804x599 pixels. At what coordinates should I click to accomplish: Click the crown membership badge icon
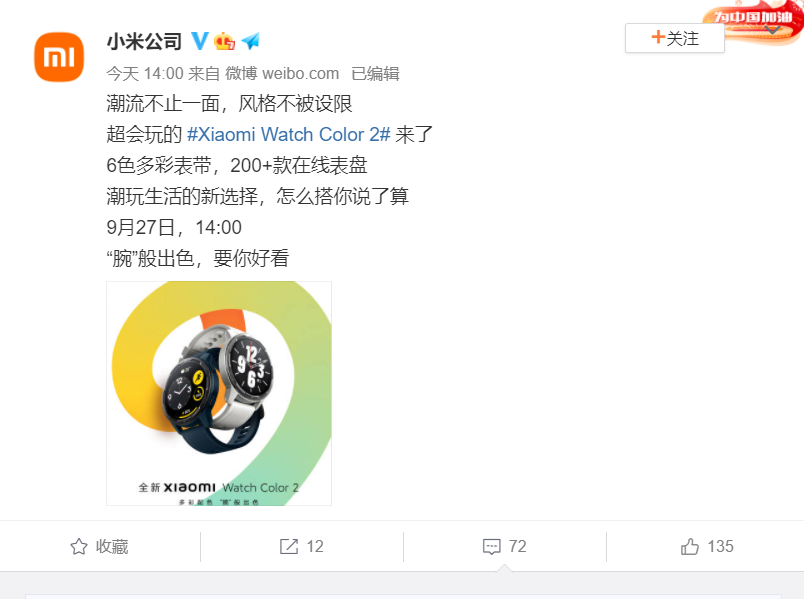tap(225, 41)
